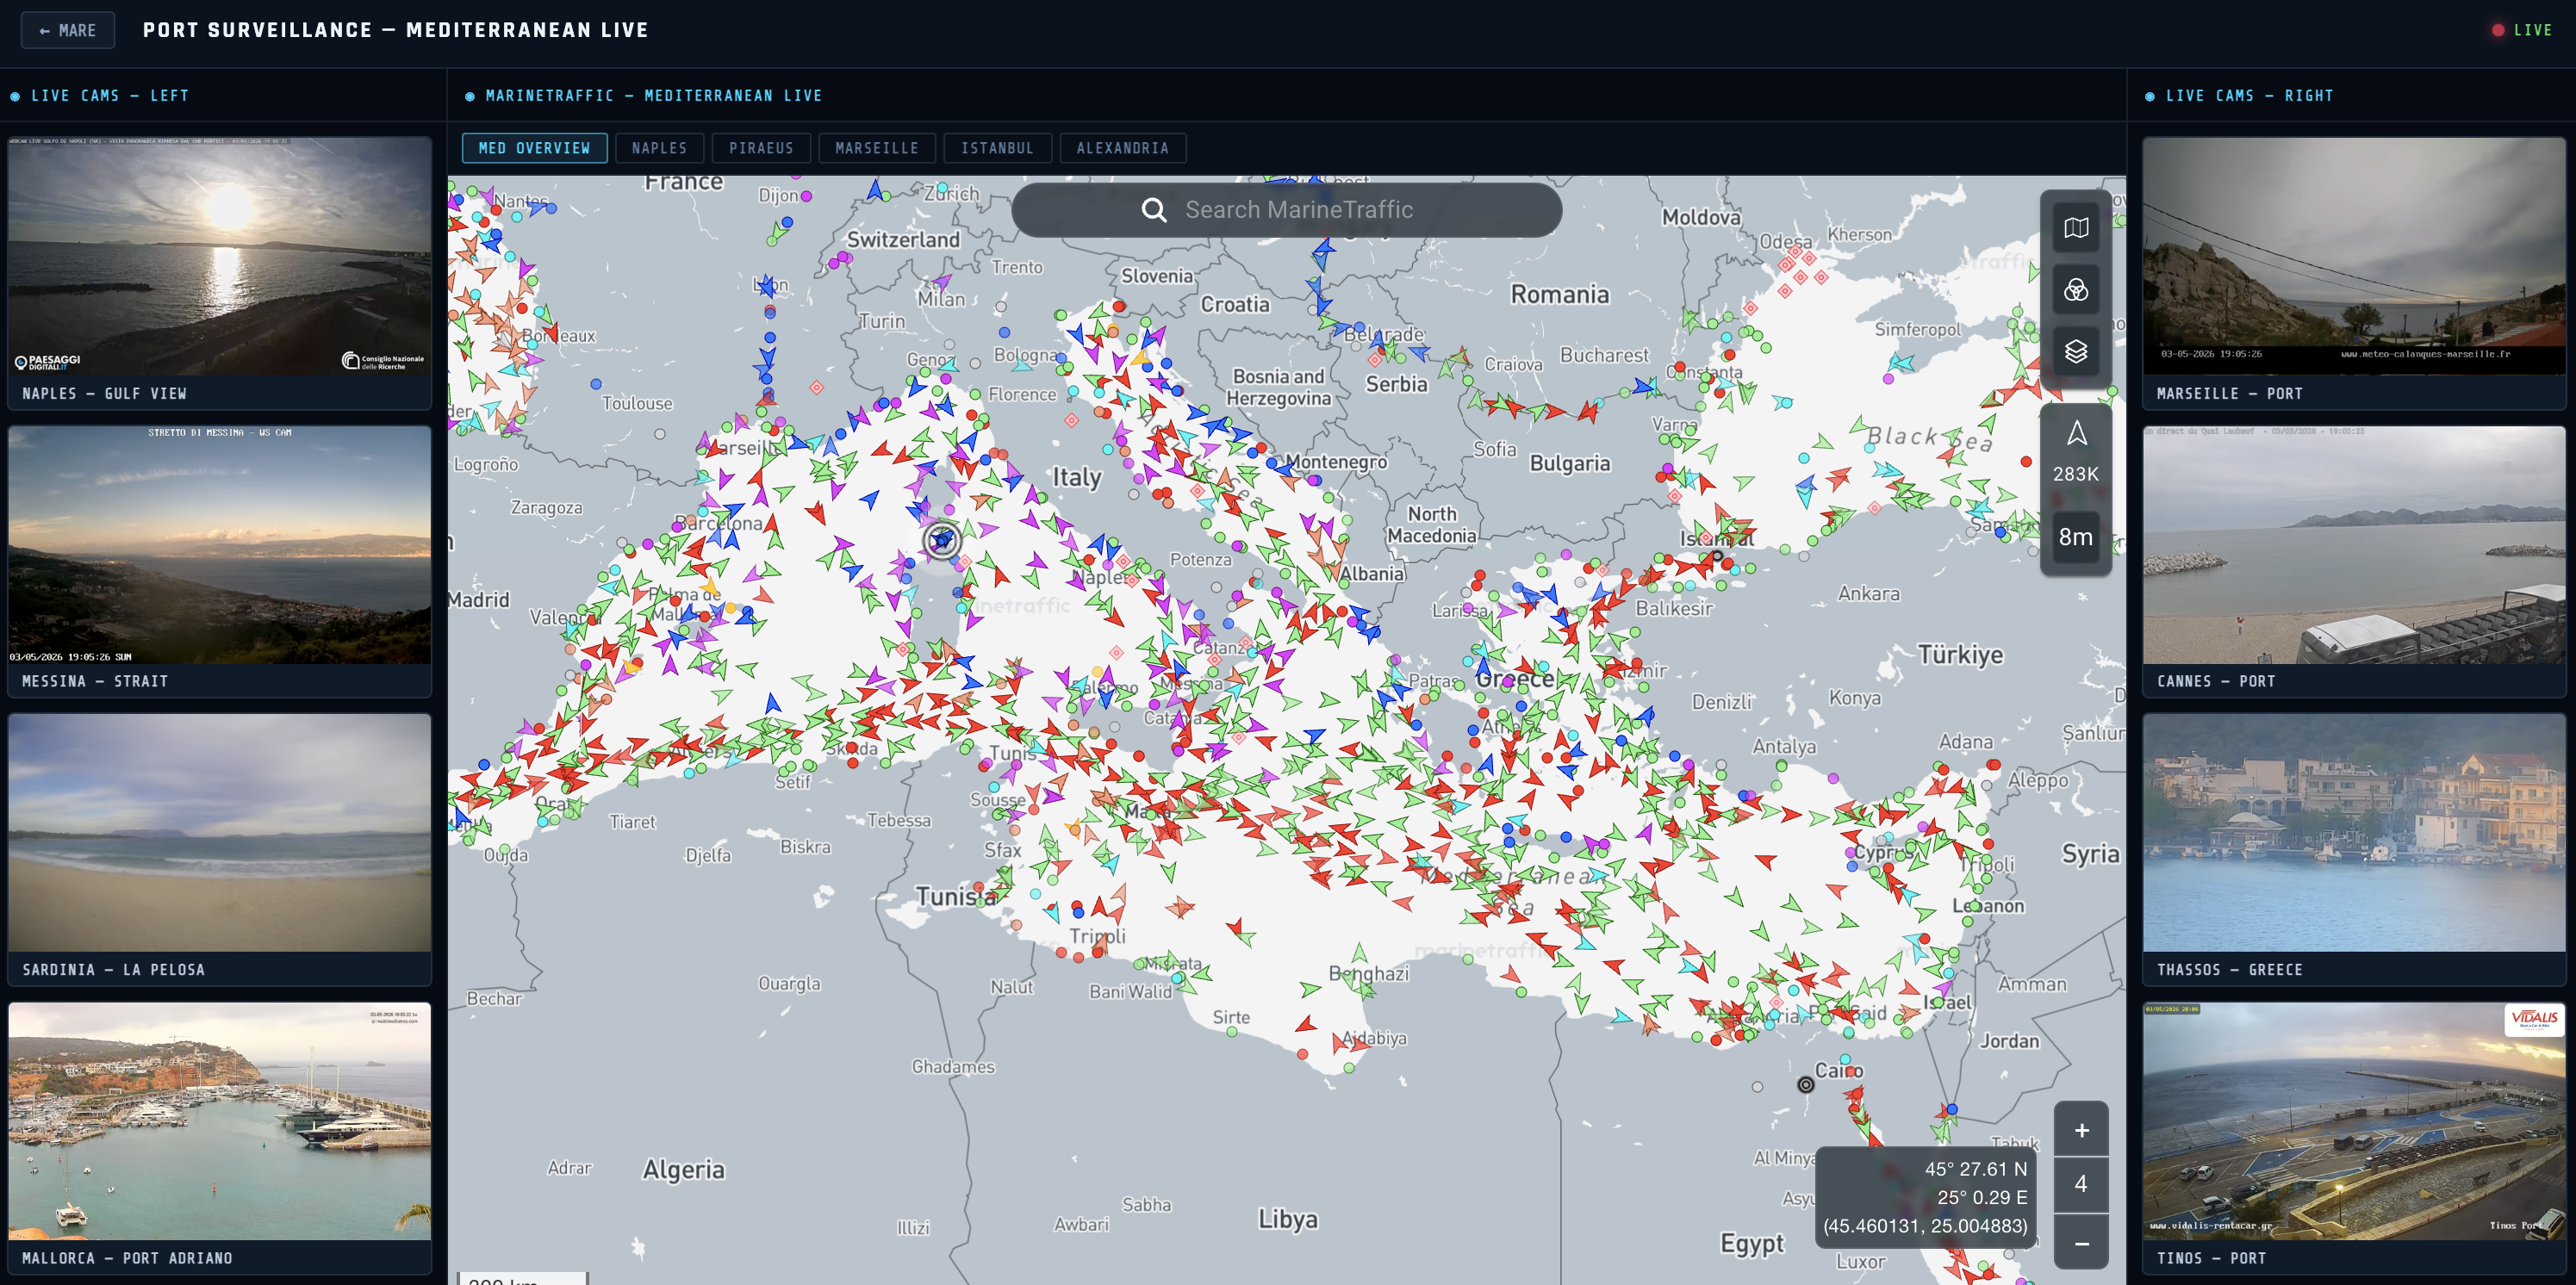Click the zoom level 4 indicator
Screen dimensions: 2576x1285
click(x=2081, y=1185)
